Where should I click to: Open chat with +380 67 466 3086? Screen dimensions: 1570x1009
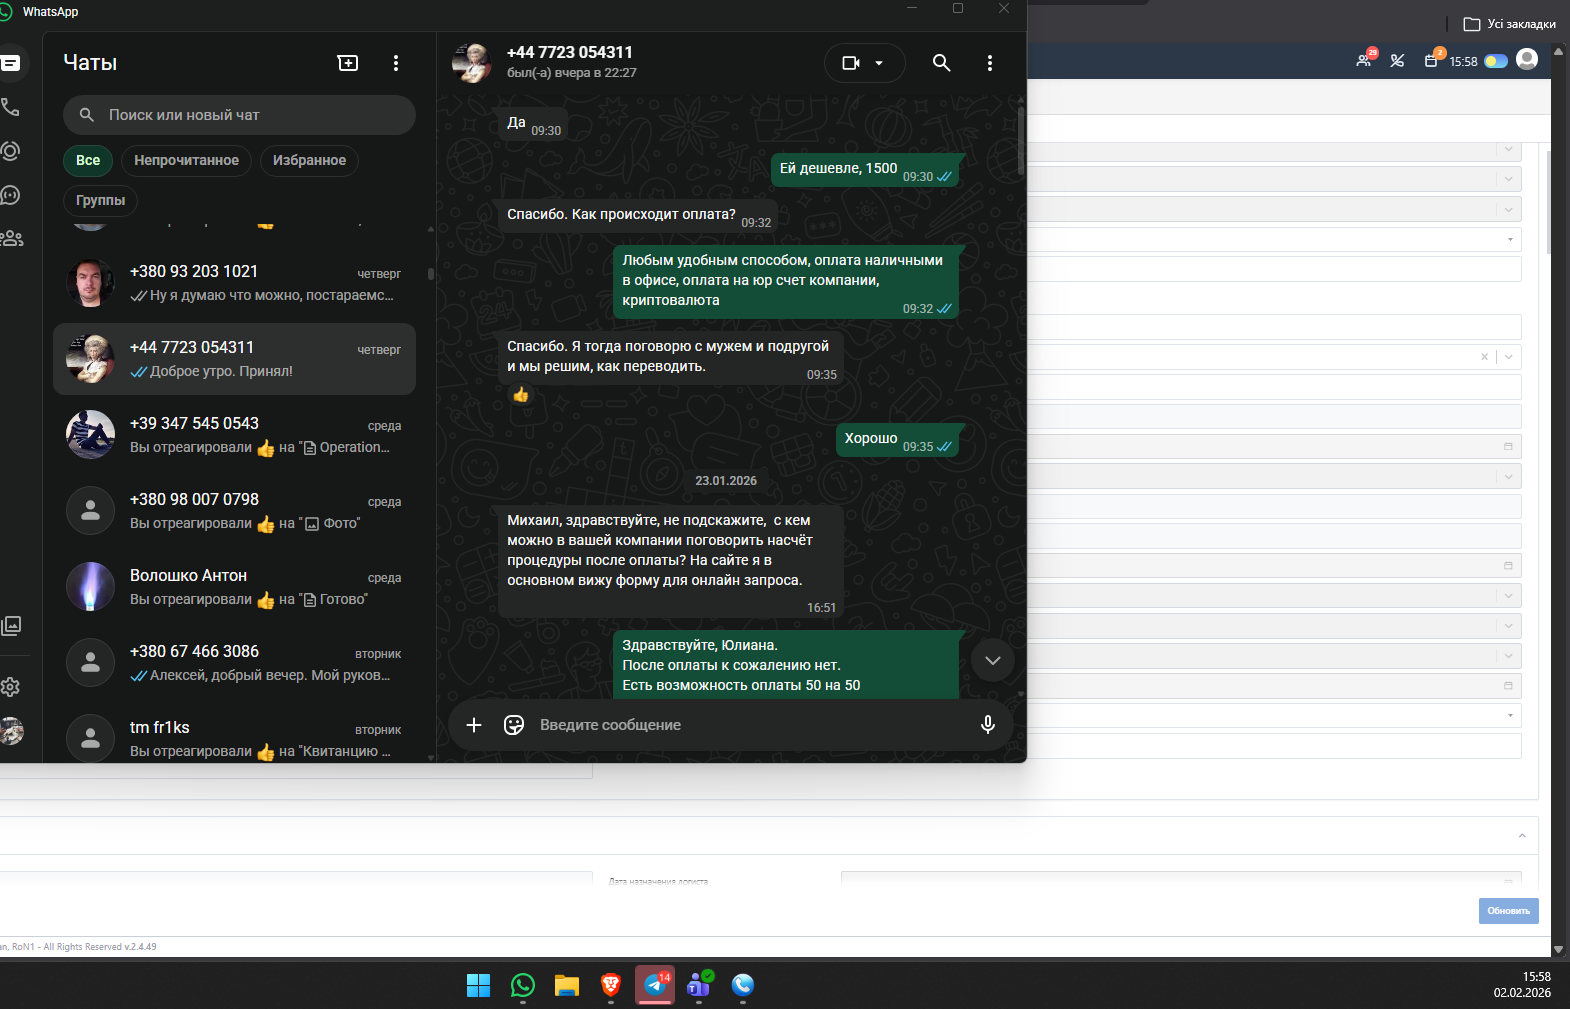tap(234, 663)
